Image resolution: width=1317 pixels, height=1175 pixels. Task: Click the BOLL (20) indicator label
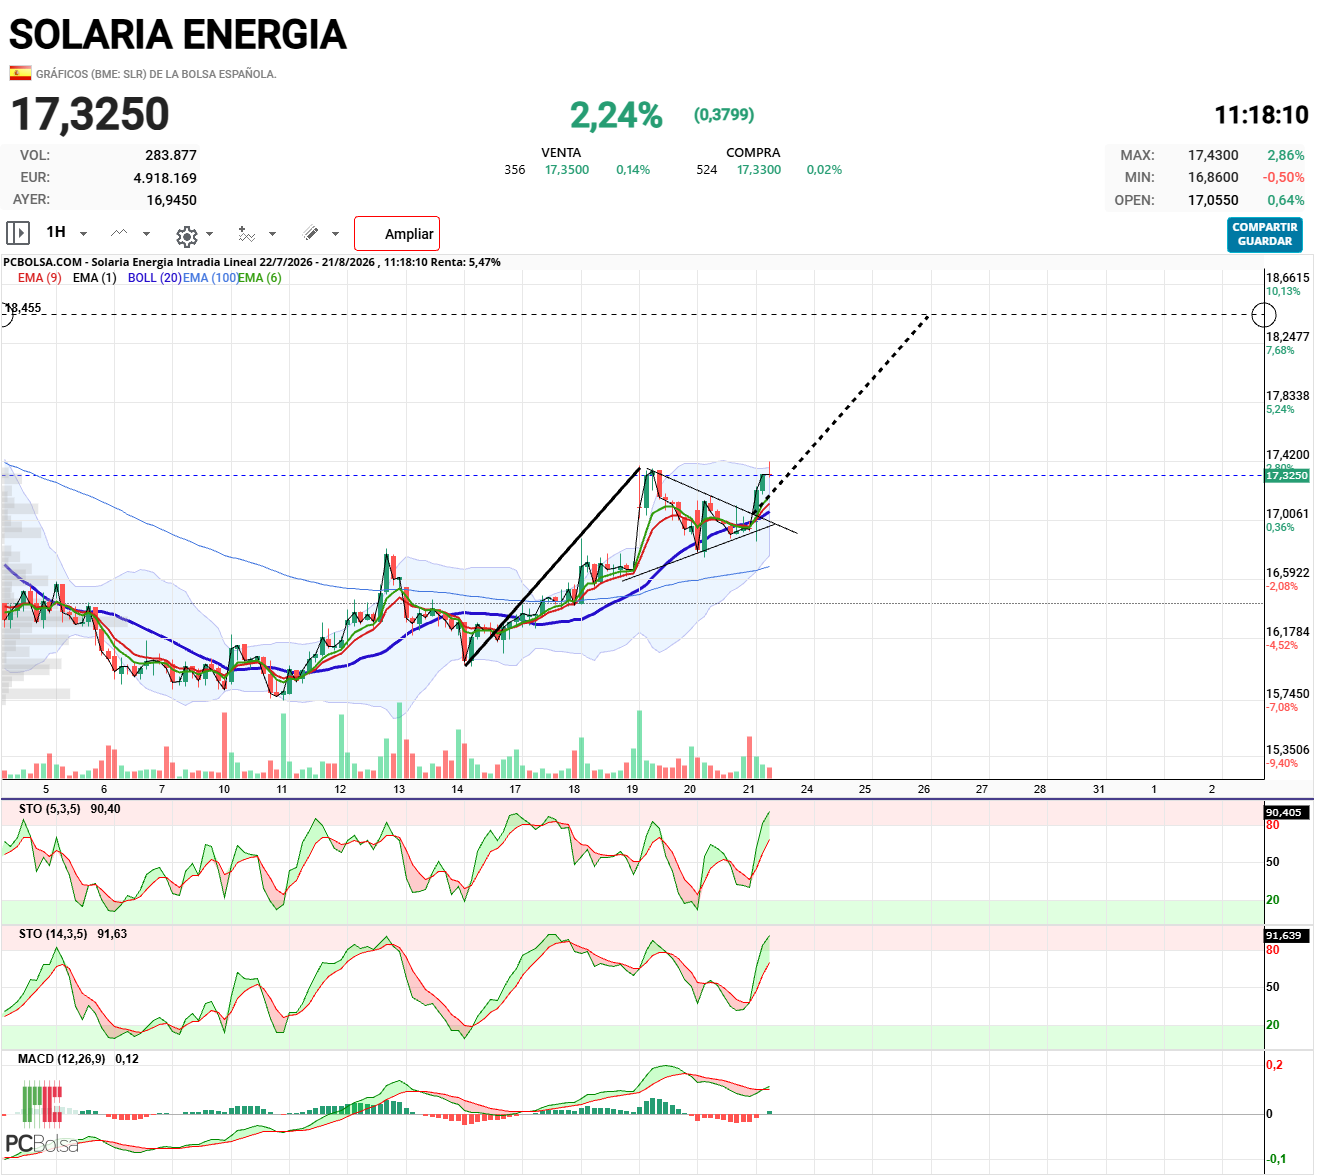tap(155, 278)
